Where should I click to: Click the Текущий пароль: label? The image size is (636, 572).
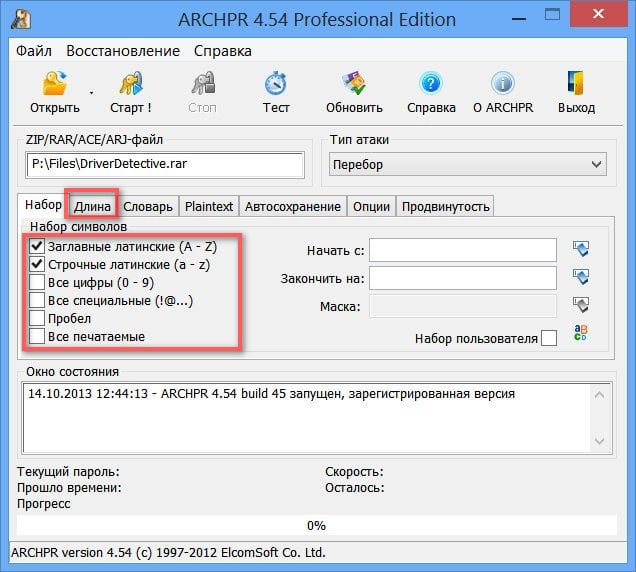click(x=68, y=472)
